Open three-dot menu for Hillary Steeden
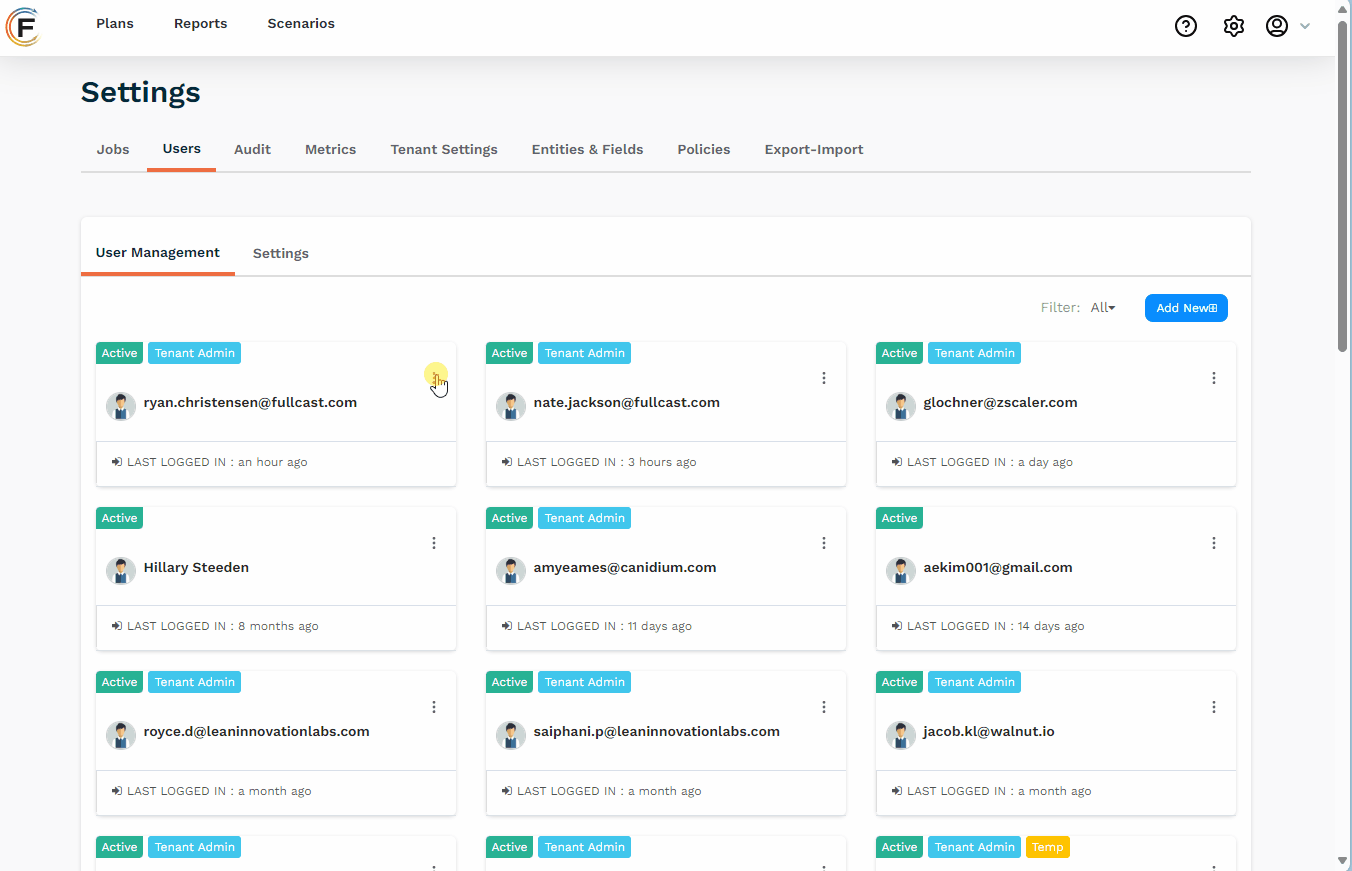The height and width of the screenshot is (871, 1352). 434,543
